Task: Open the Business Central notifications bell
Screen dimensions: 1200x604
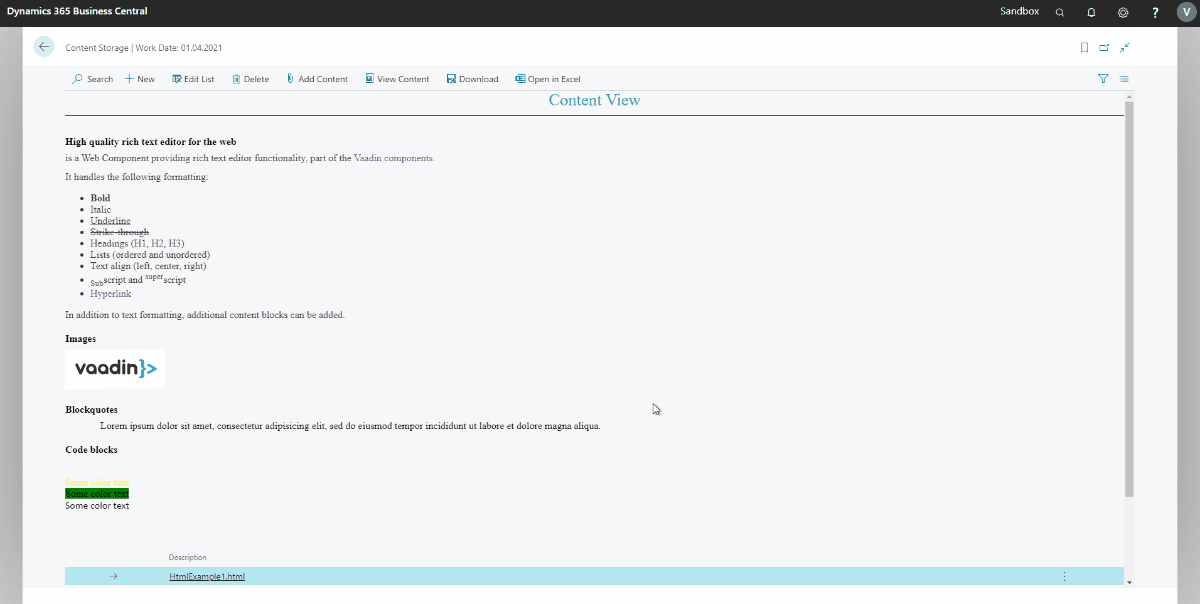Action: 1091,12
